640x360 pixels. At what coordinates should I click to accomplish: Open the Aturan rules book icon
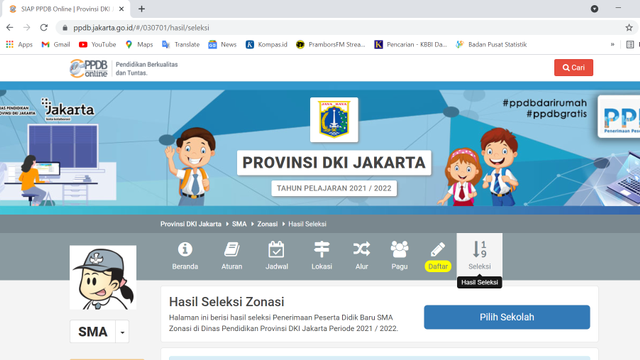click(232, 249)
